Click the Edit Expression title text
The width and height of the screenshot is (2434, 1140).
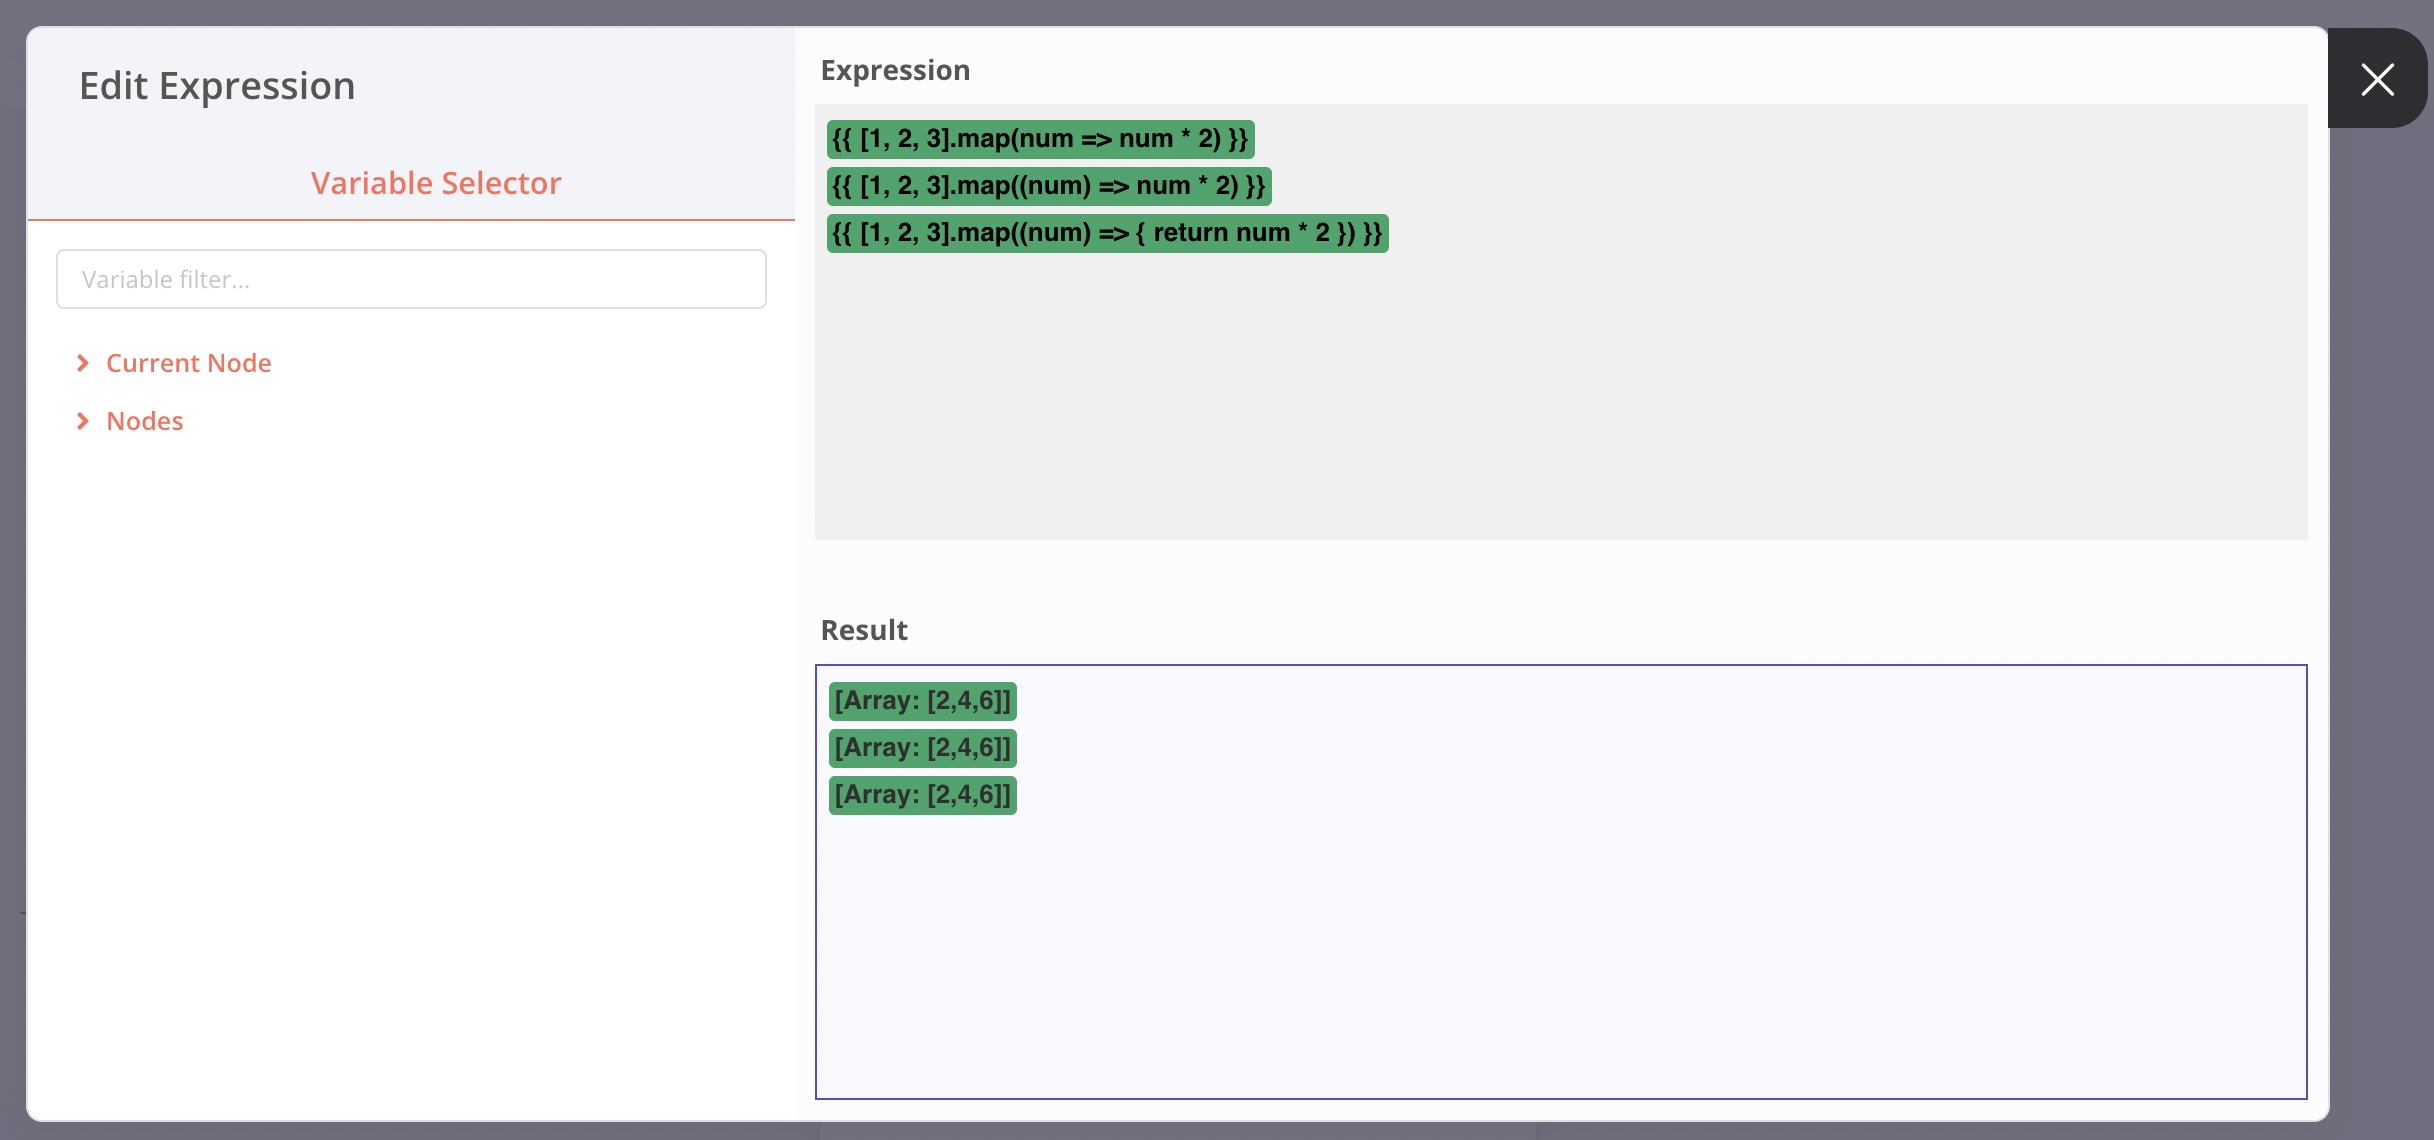coord(217,86)
